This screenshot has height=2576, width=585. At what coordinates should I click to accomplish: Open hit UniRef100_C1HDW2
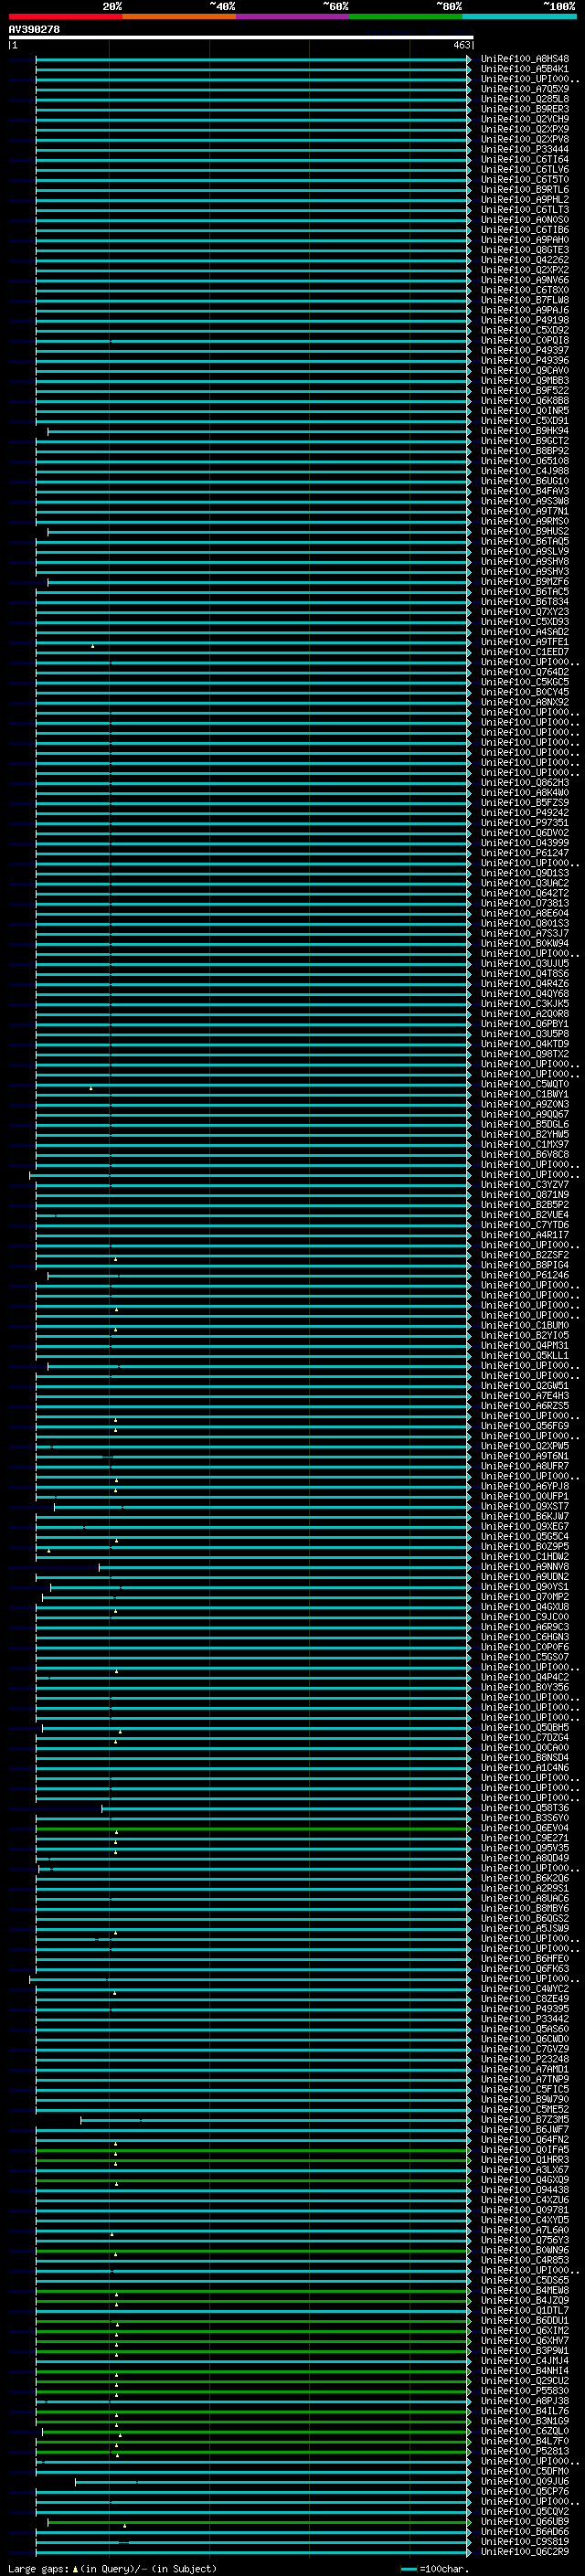click(525, 1556)
